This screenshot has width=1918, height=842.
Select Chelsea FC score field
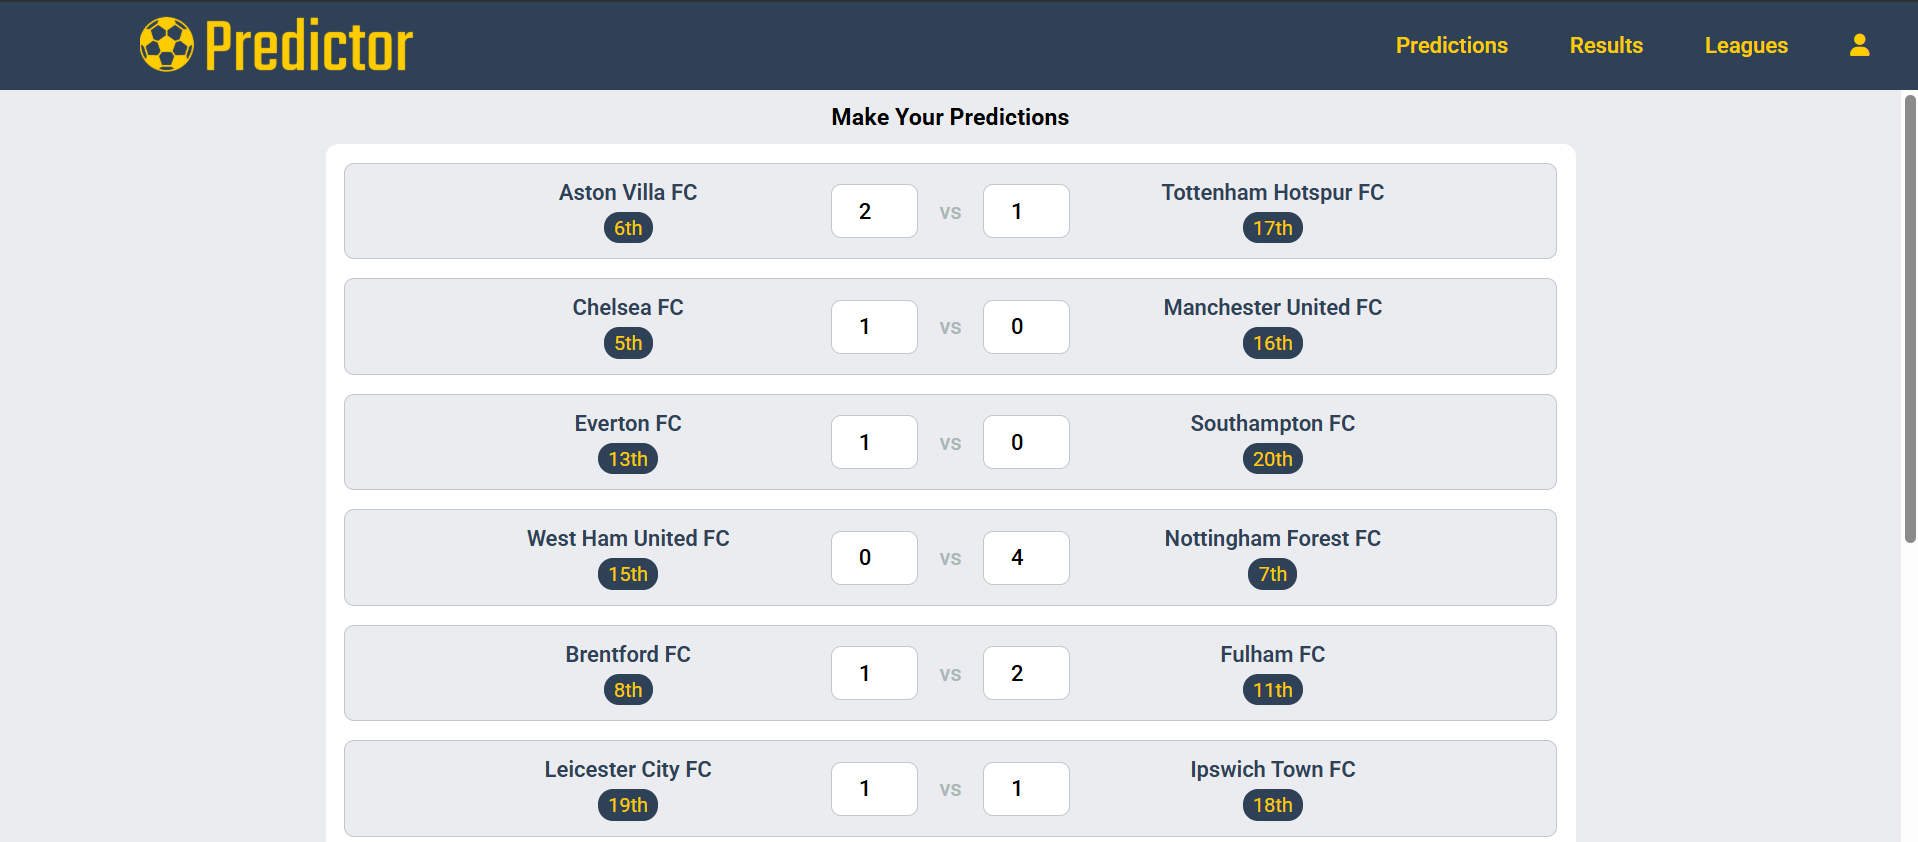point(874,327)
